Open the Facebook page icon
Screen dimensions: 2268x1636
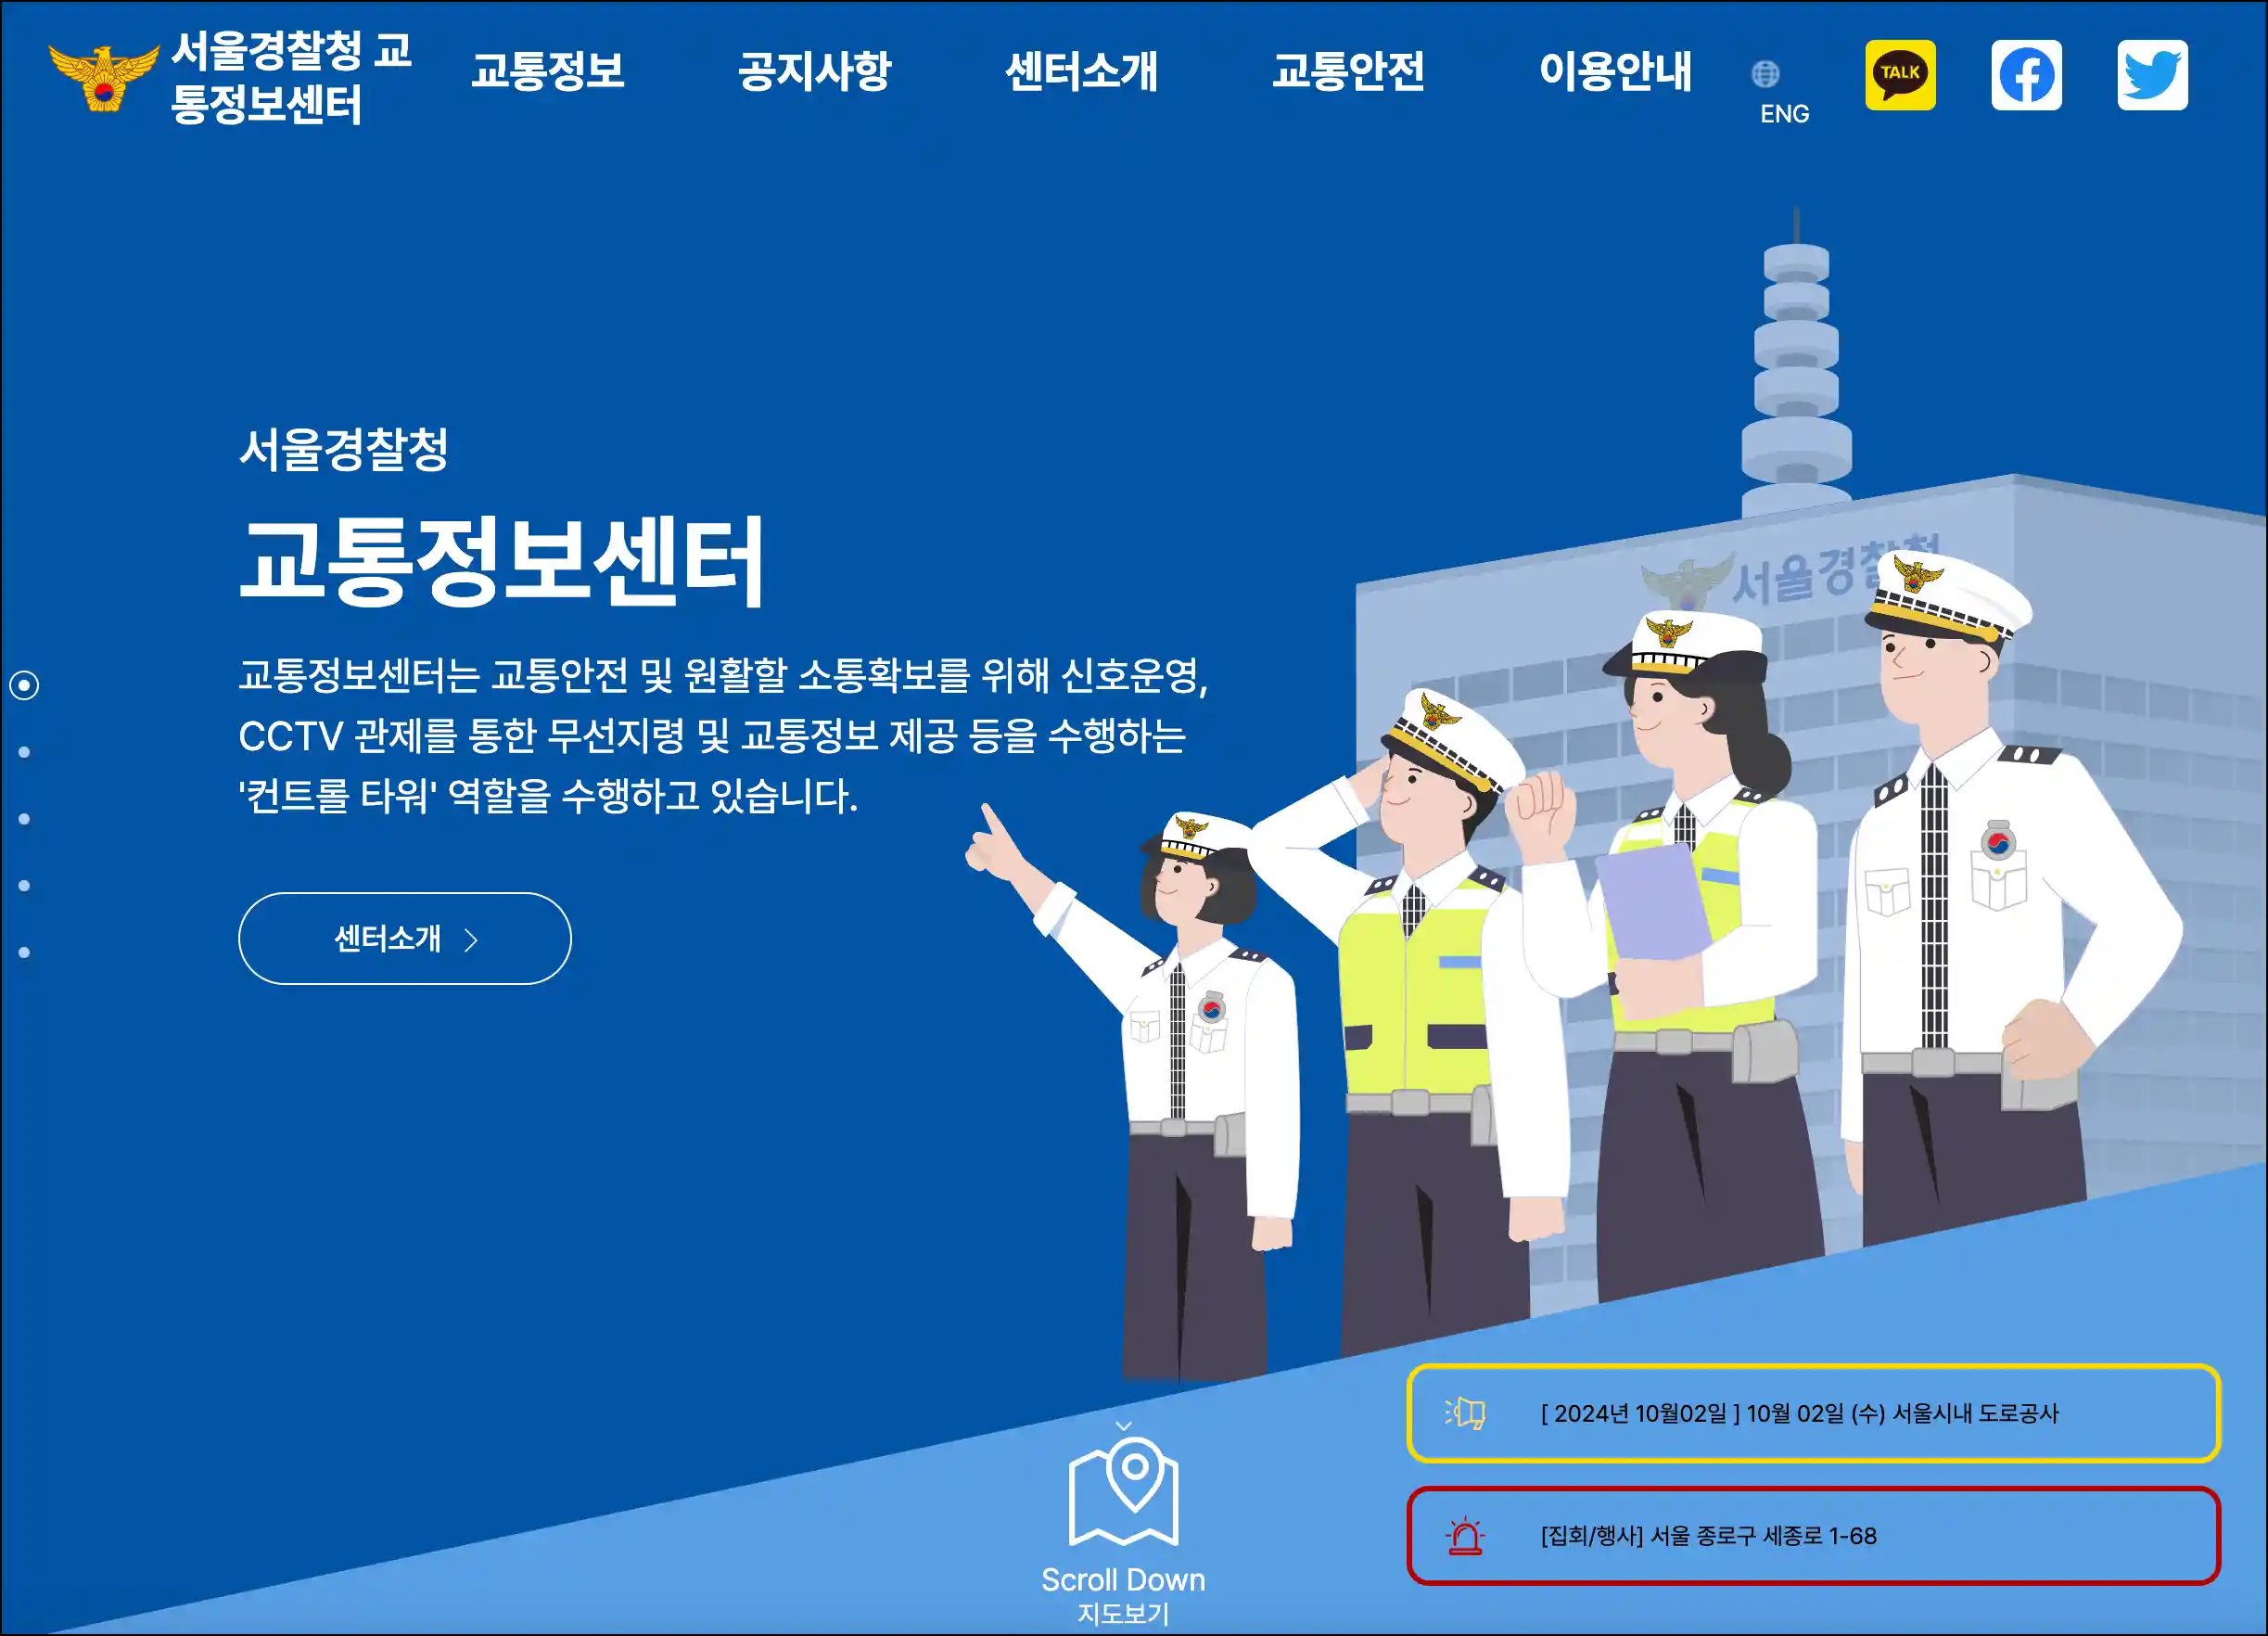point(2026,75)
